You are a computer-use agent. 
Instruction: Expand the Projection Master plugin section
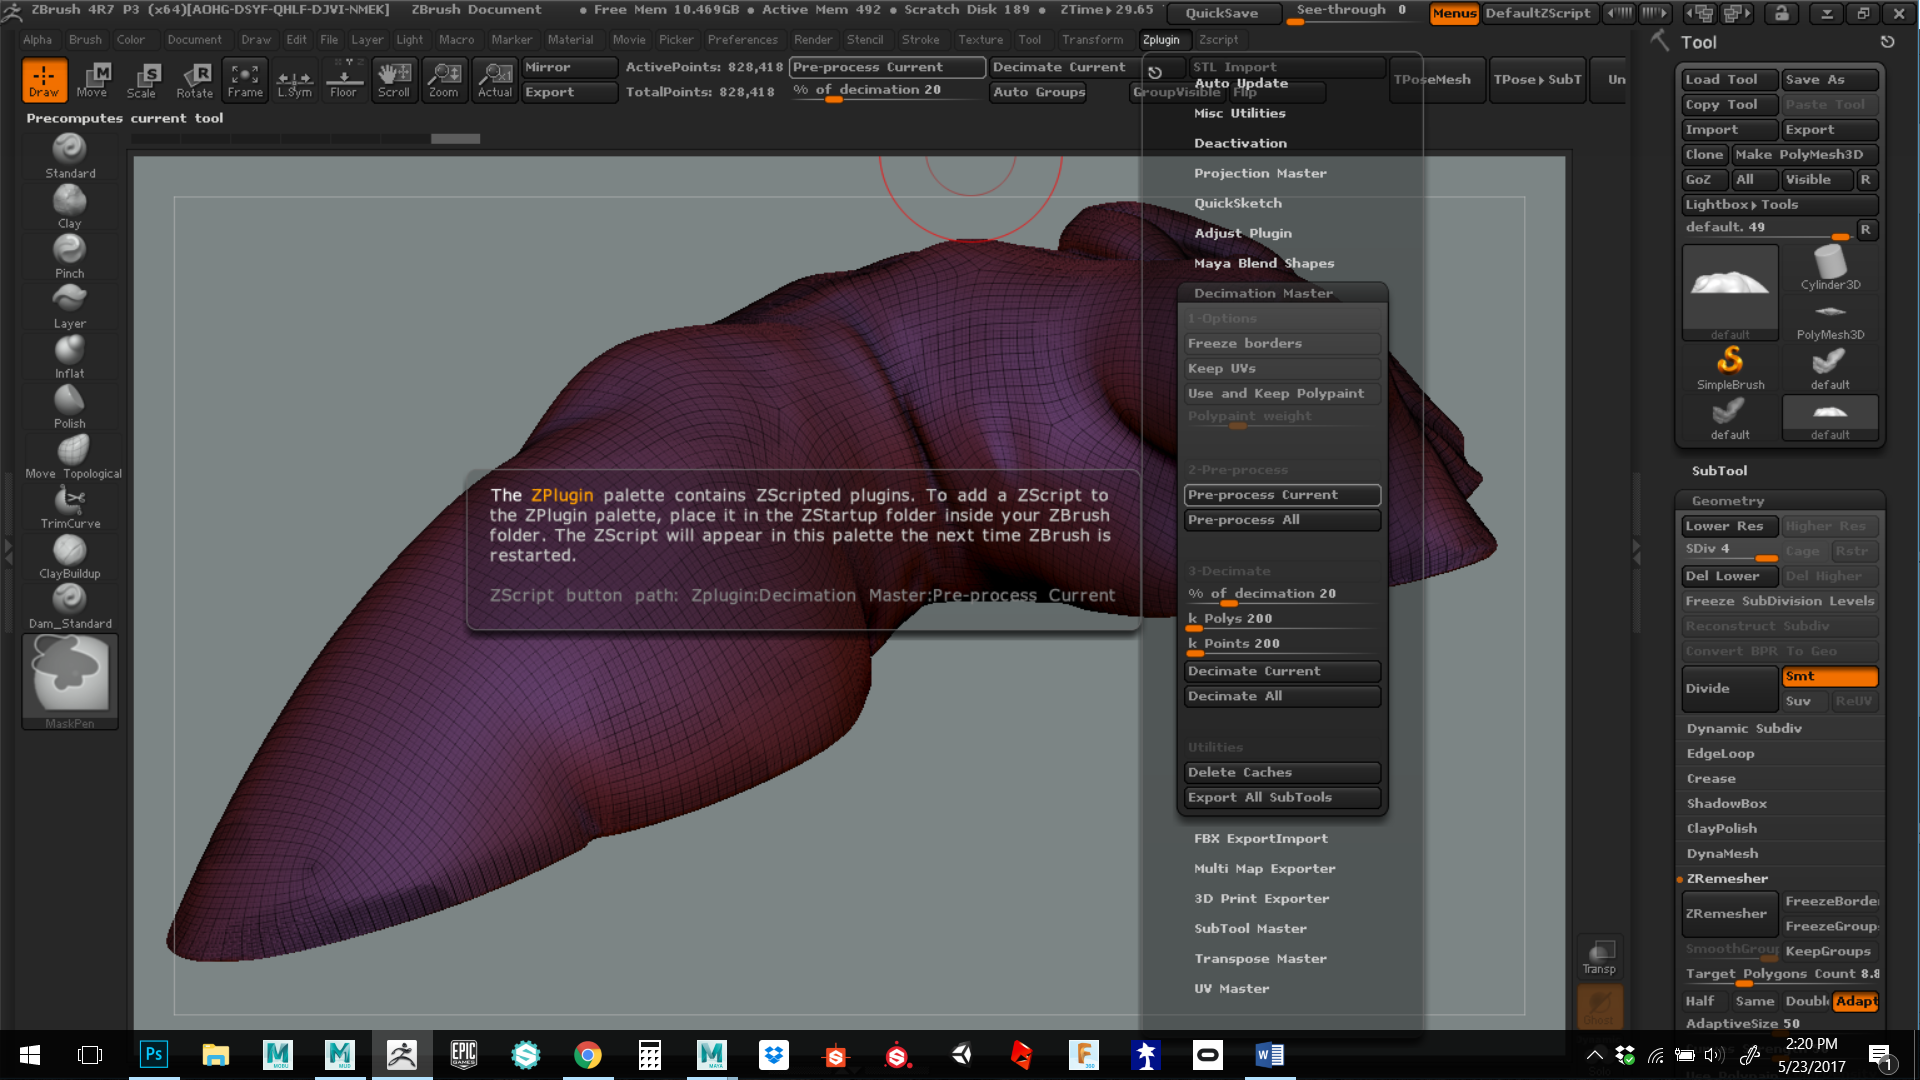(1260, 174)
